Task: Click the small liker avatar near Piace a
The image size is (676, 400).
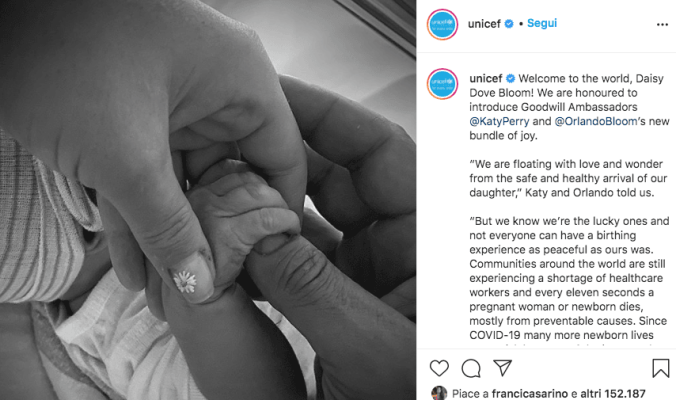Action: (x=439, y=393)
